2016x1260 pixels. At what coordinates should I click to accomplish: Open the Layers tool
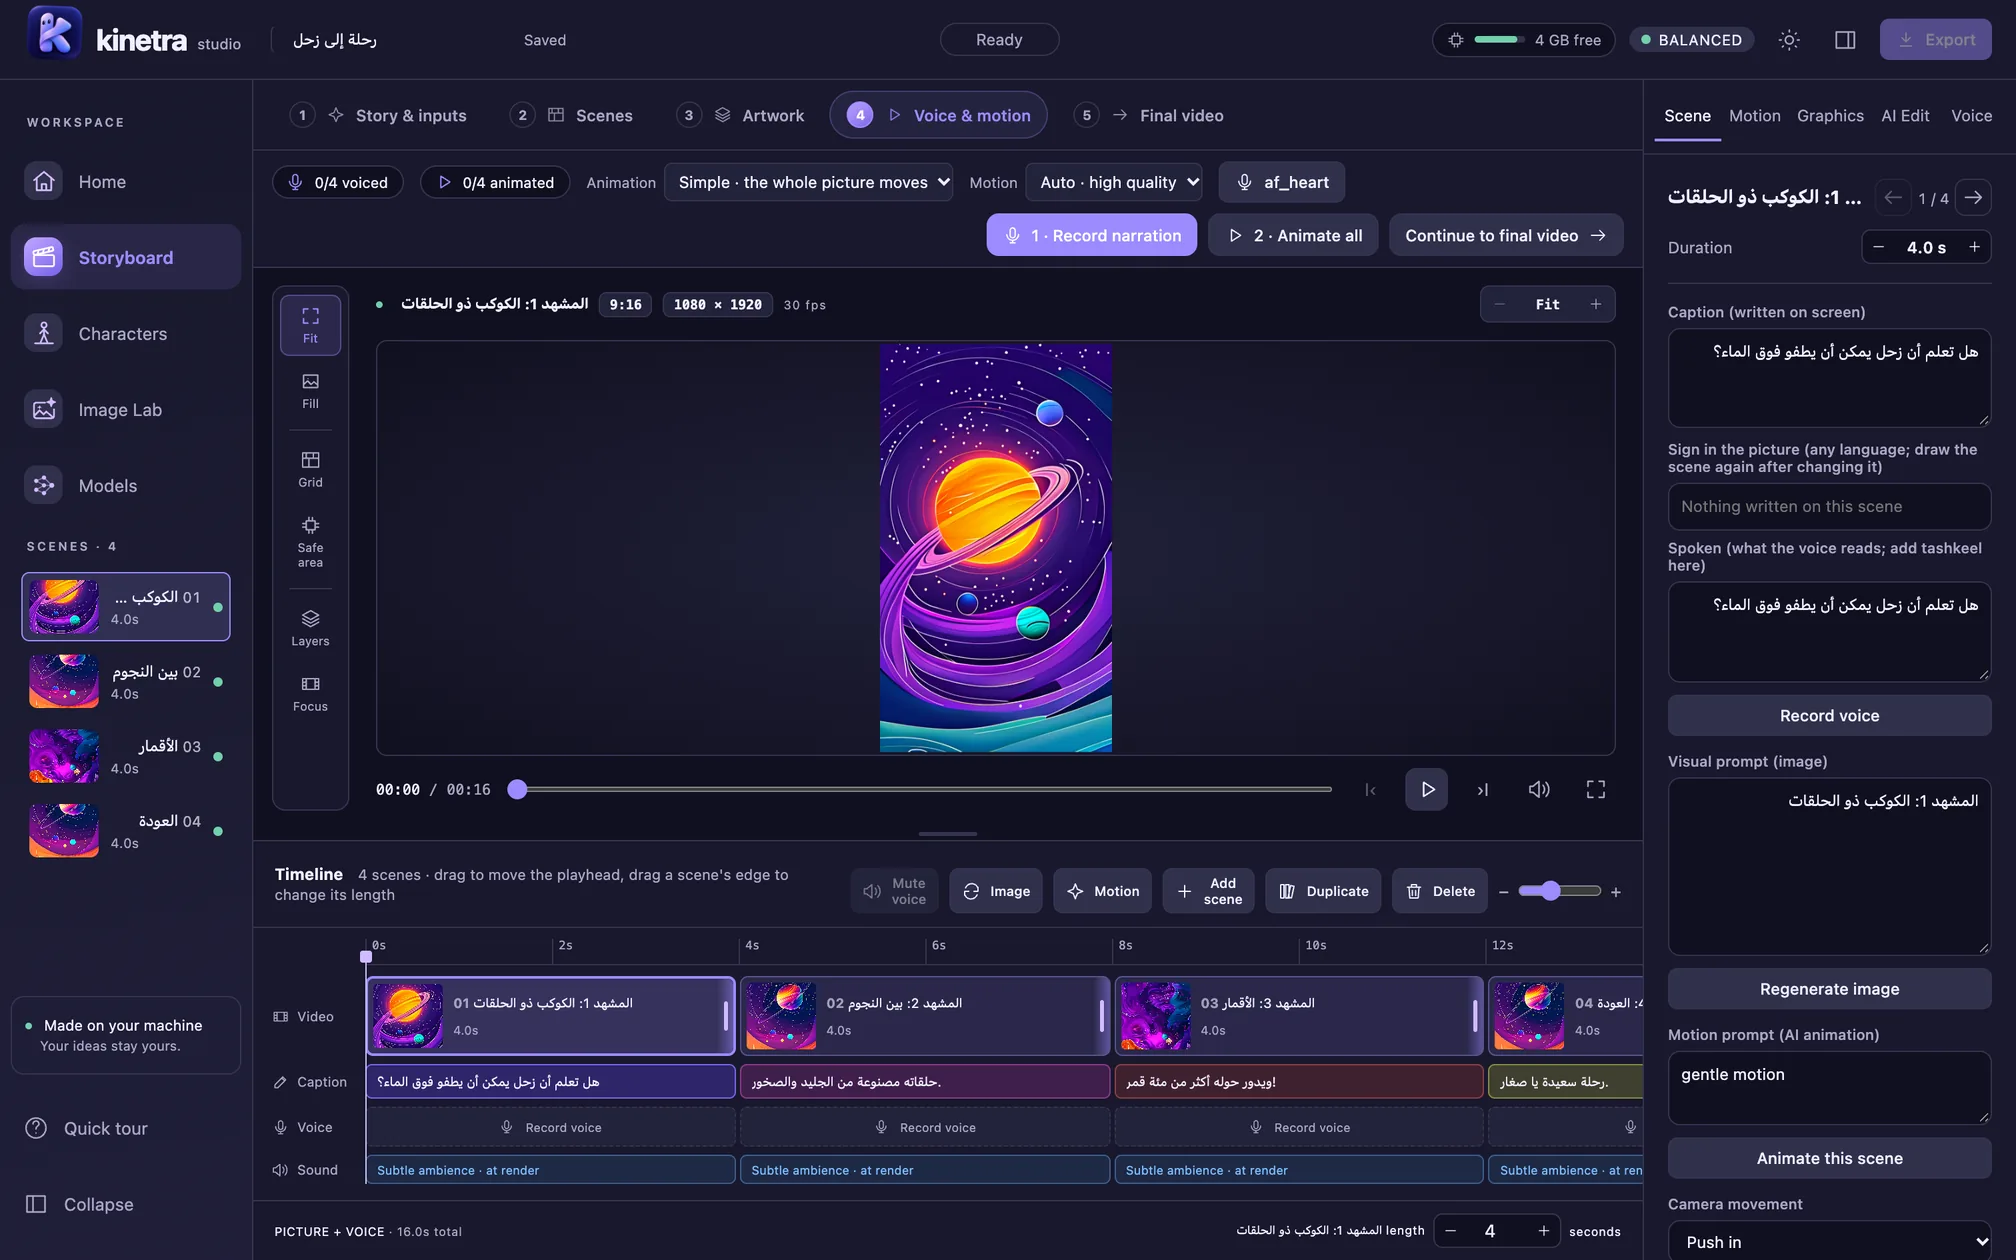click(x=310, y=628)
